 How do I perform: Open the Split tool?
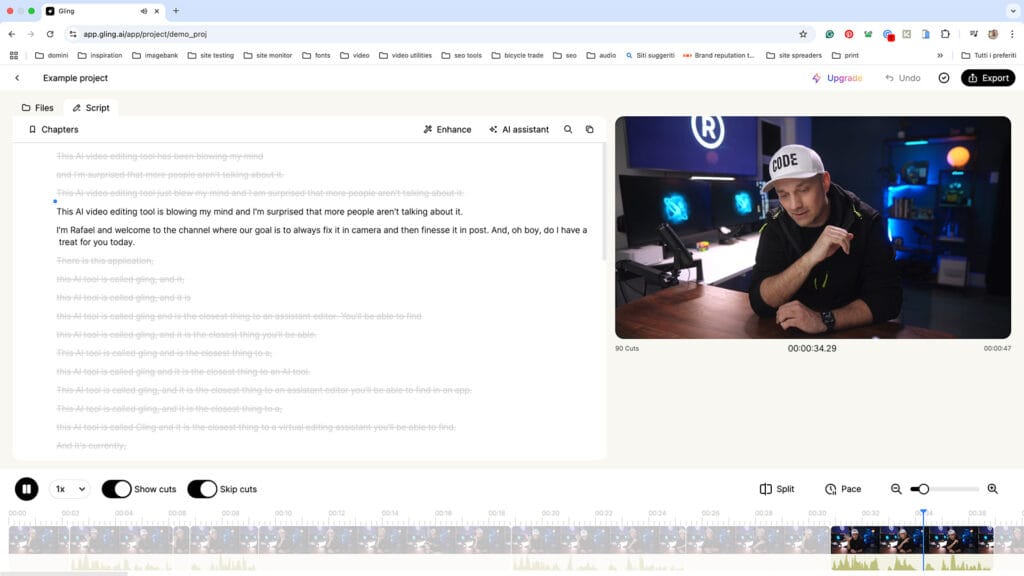[777, 489]
